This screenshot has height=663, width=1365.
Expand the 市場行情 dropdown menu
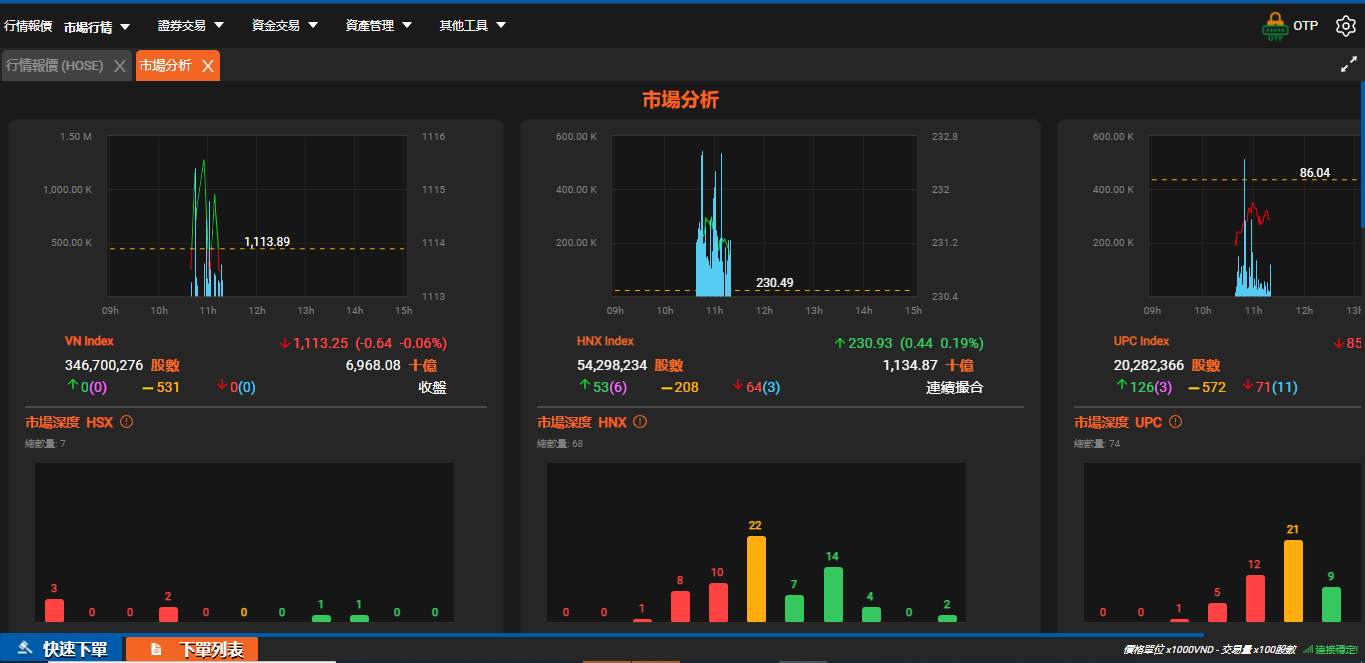(x=97, y=27)
